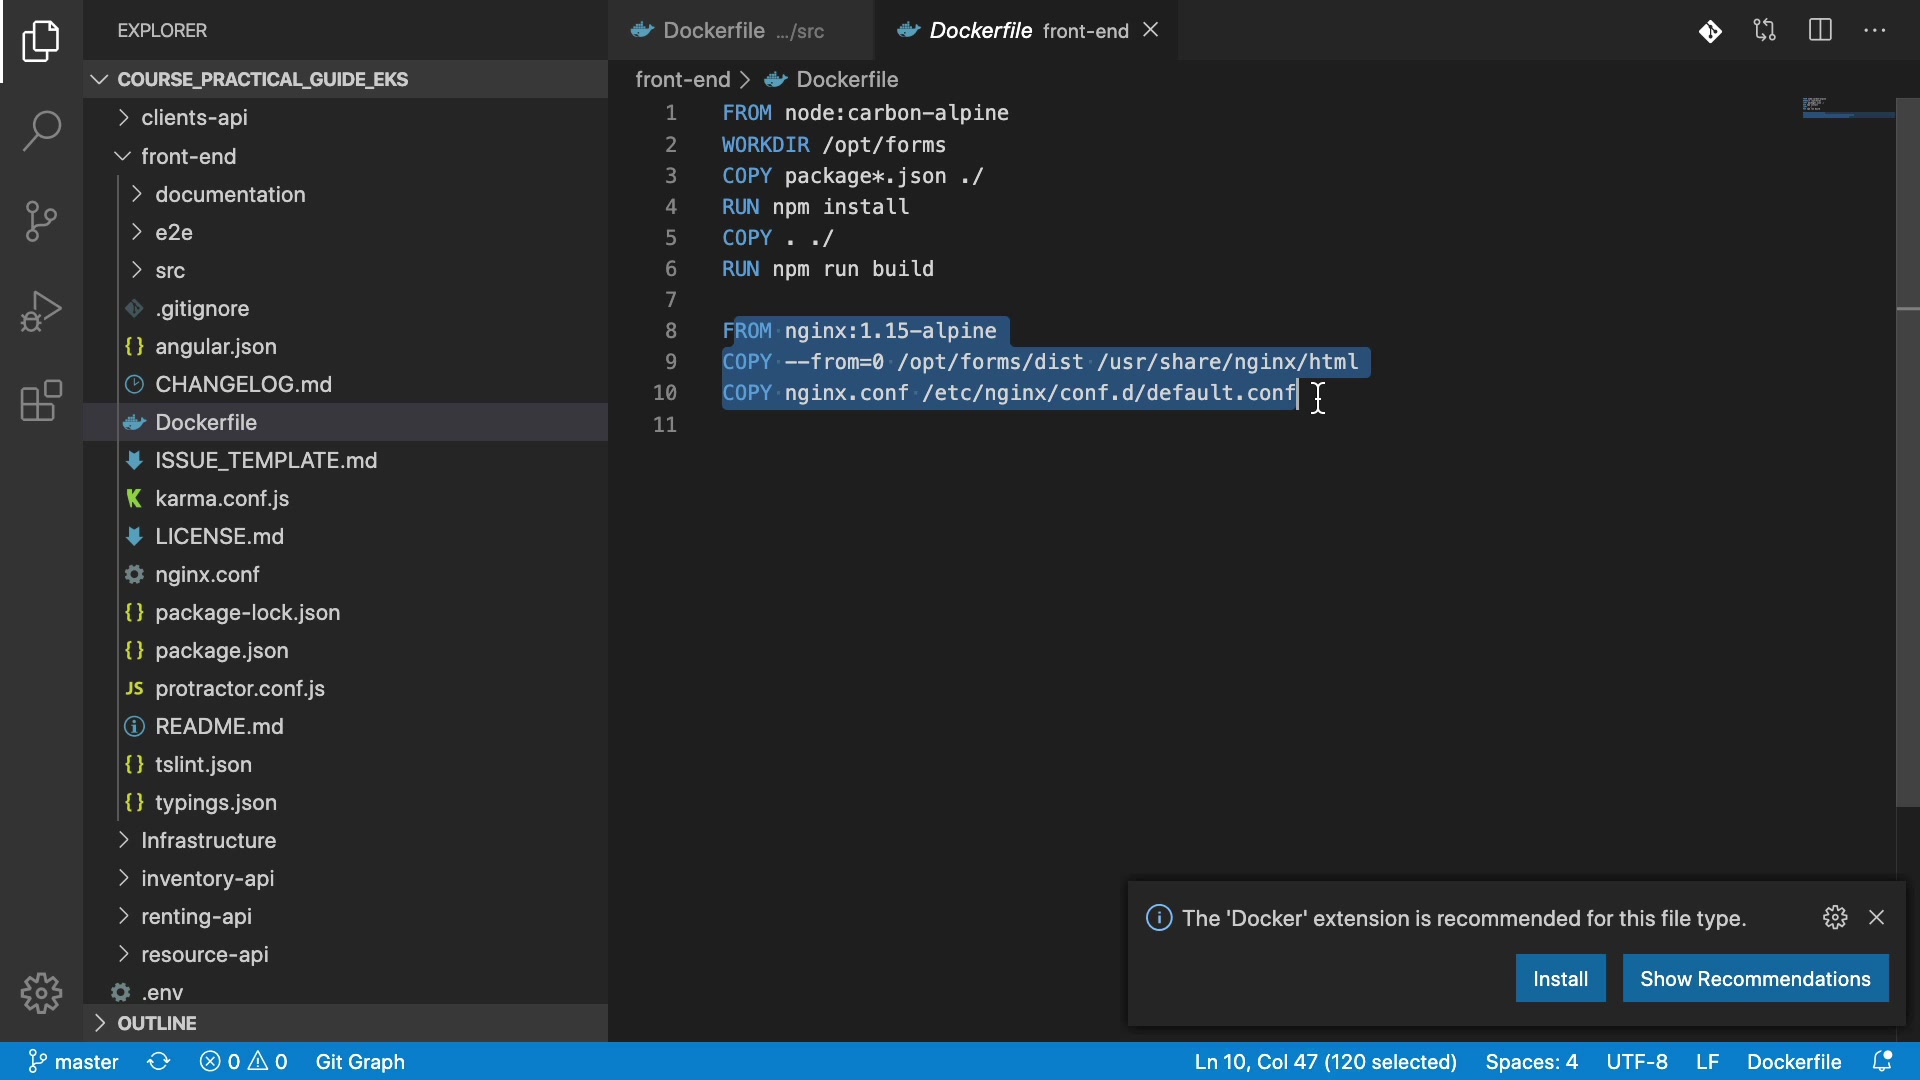
Task: Click Show Recommendations button
Action: [1755, 979]
